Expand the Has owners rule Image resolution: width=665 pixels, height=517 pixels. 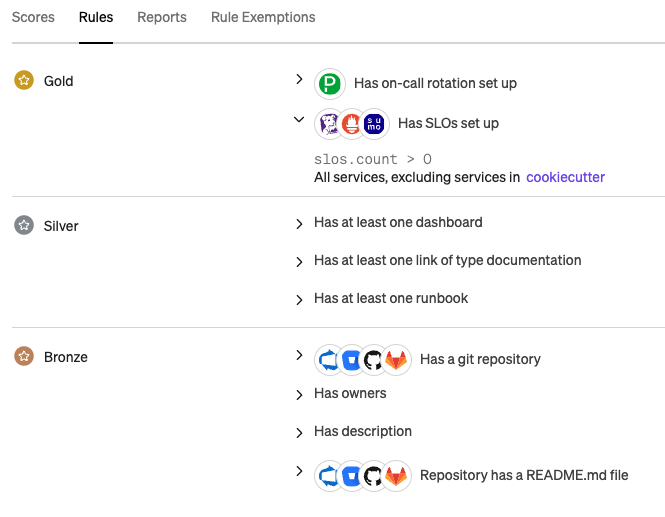pos(299,395)
